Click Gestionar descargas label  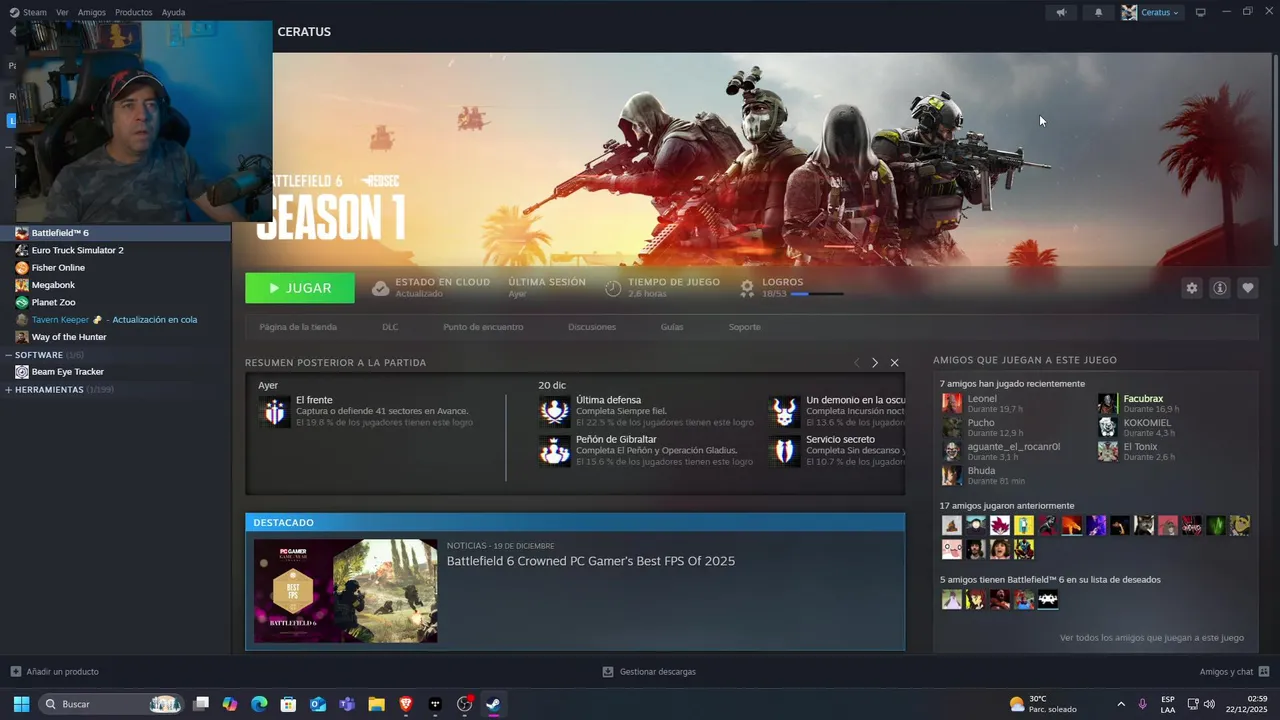[x=658, y=671]
